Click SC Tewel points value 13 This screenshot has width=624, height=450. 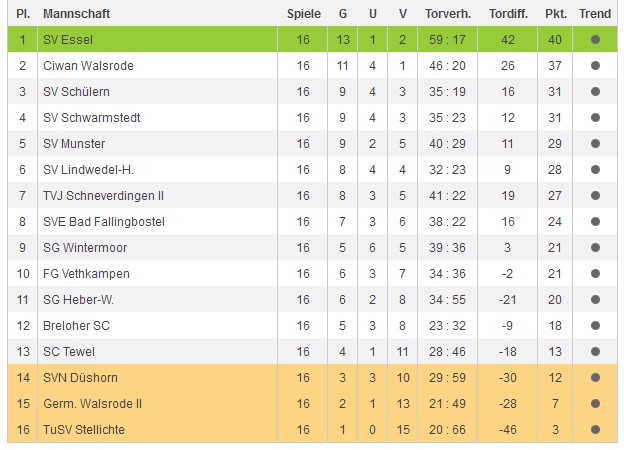[555, 352]
